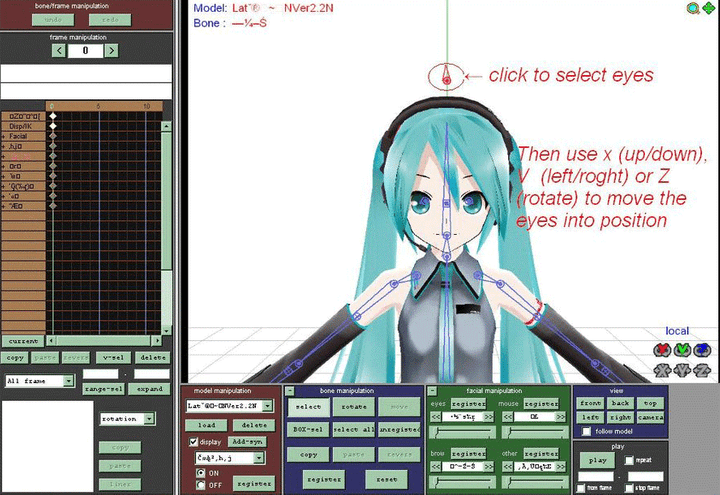Click the mouse morph next >> arrow
This screenshot has height=495, width=720.
click(561, 417)
